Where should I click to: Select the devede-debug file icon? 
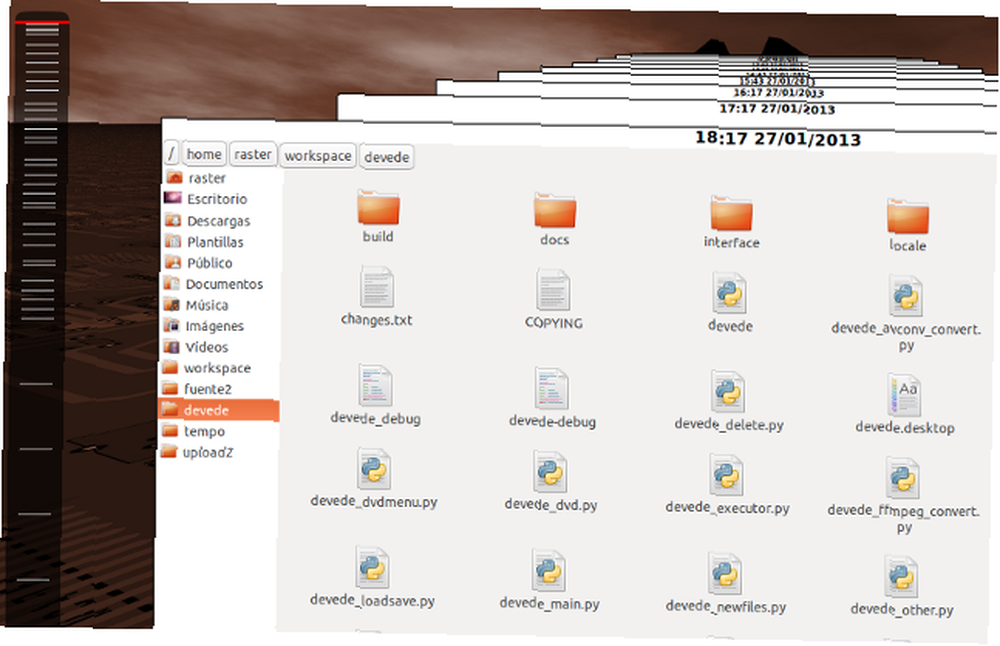tap(552, 388)
